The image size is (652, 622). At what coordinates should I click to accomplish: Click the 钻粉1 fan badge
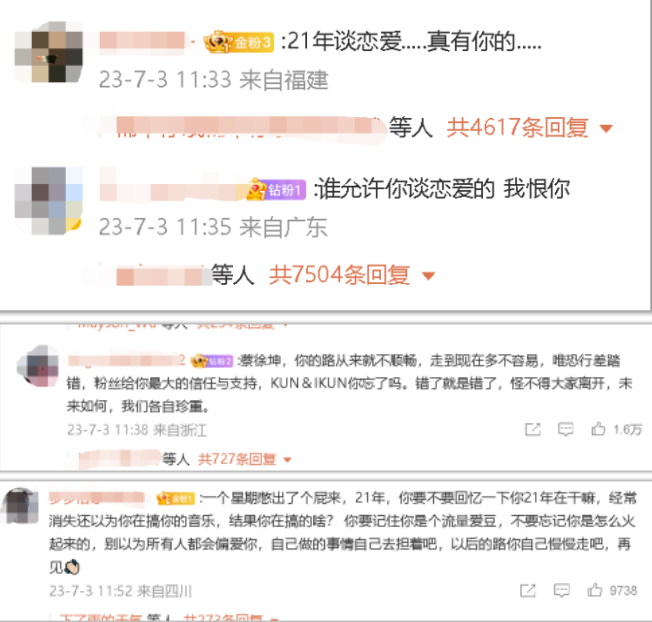click(x=277, y=190)
